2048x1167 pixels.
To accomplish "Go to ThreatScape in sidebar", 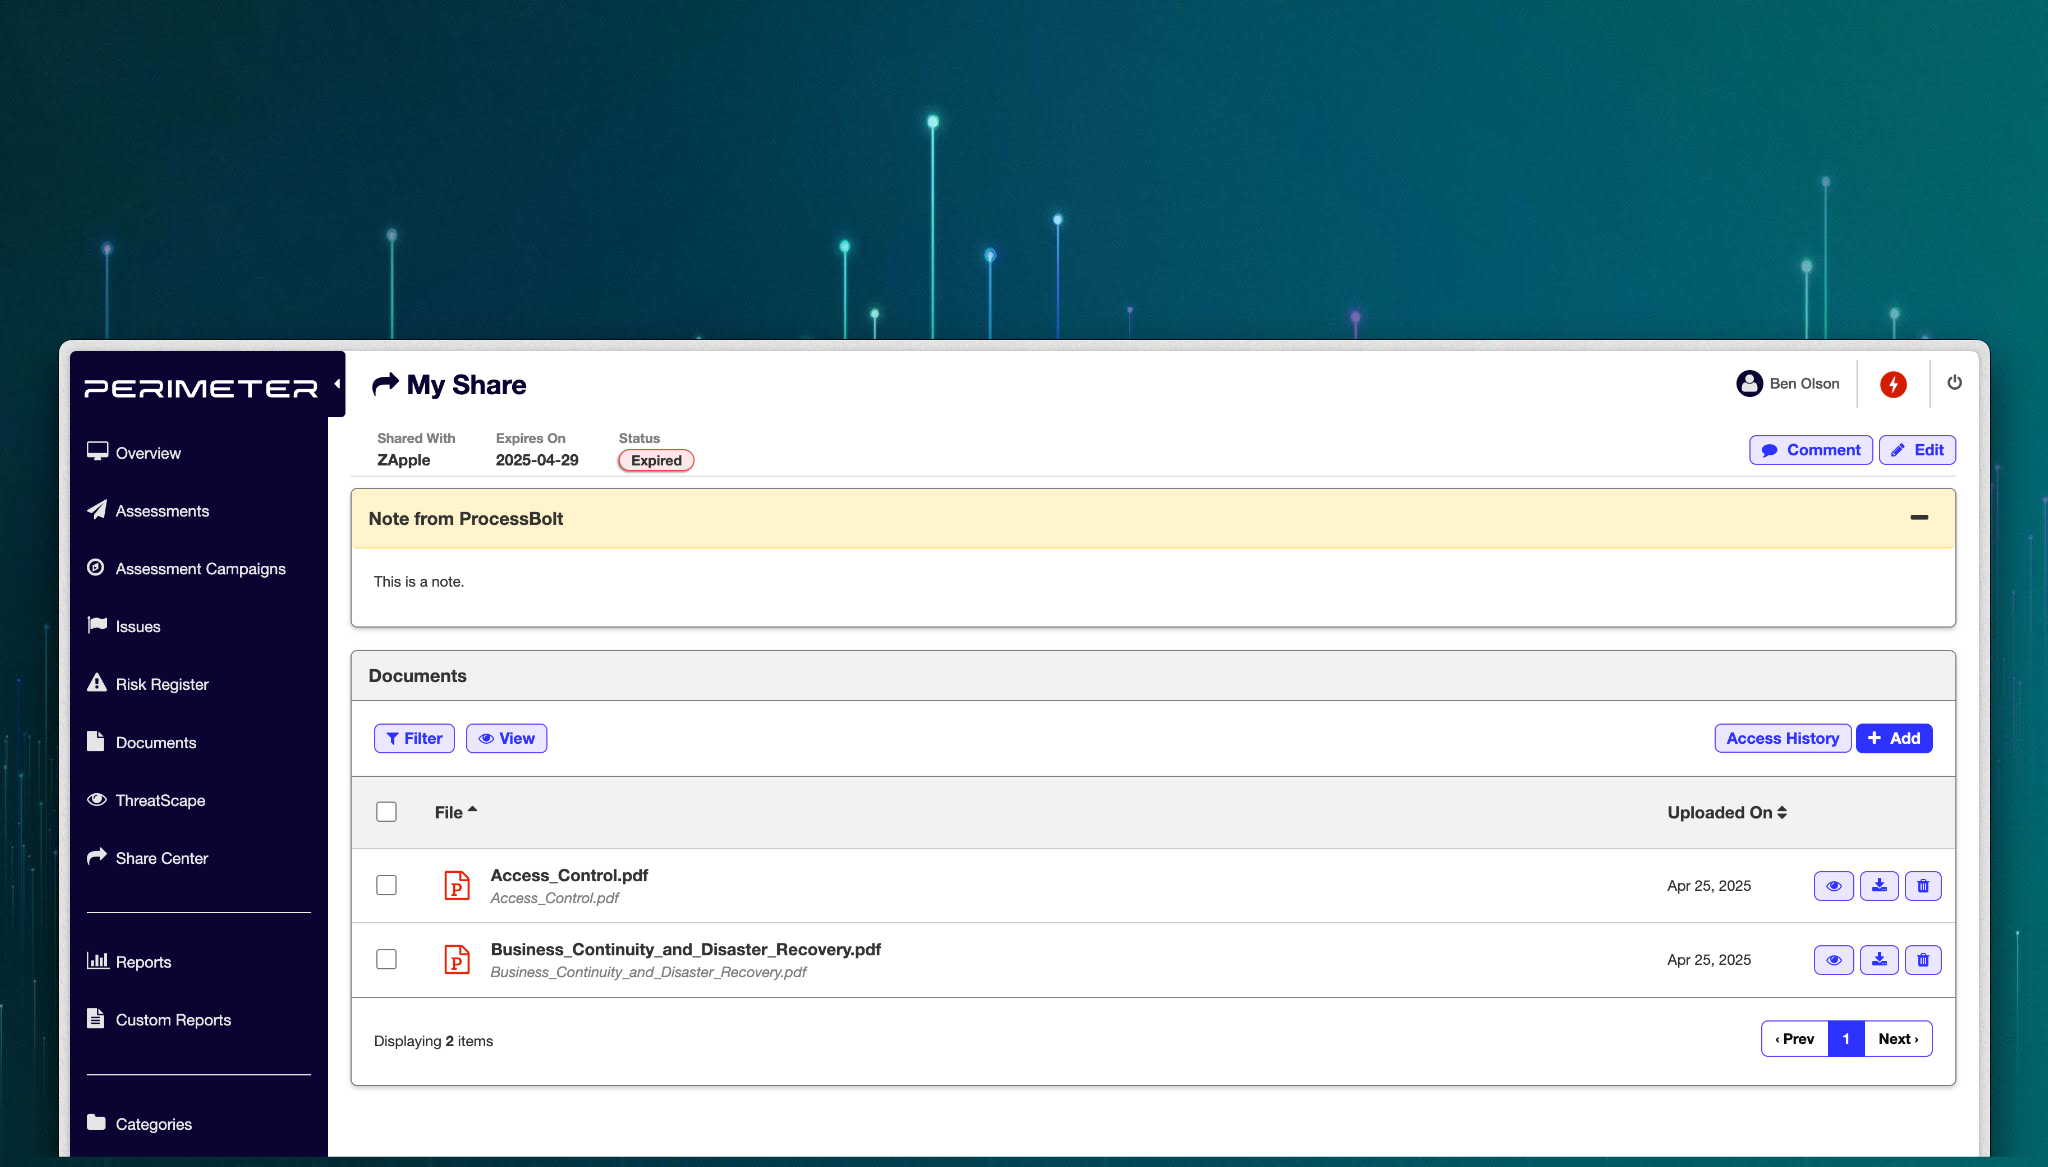I will [x=160, y=800].
